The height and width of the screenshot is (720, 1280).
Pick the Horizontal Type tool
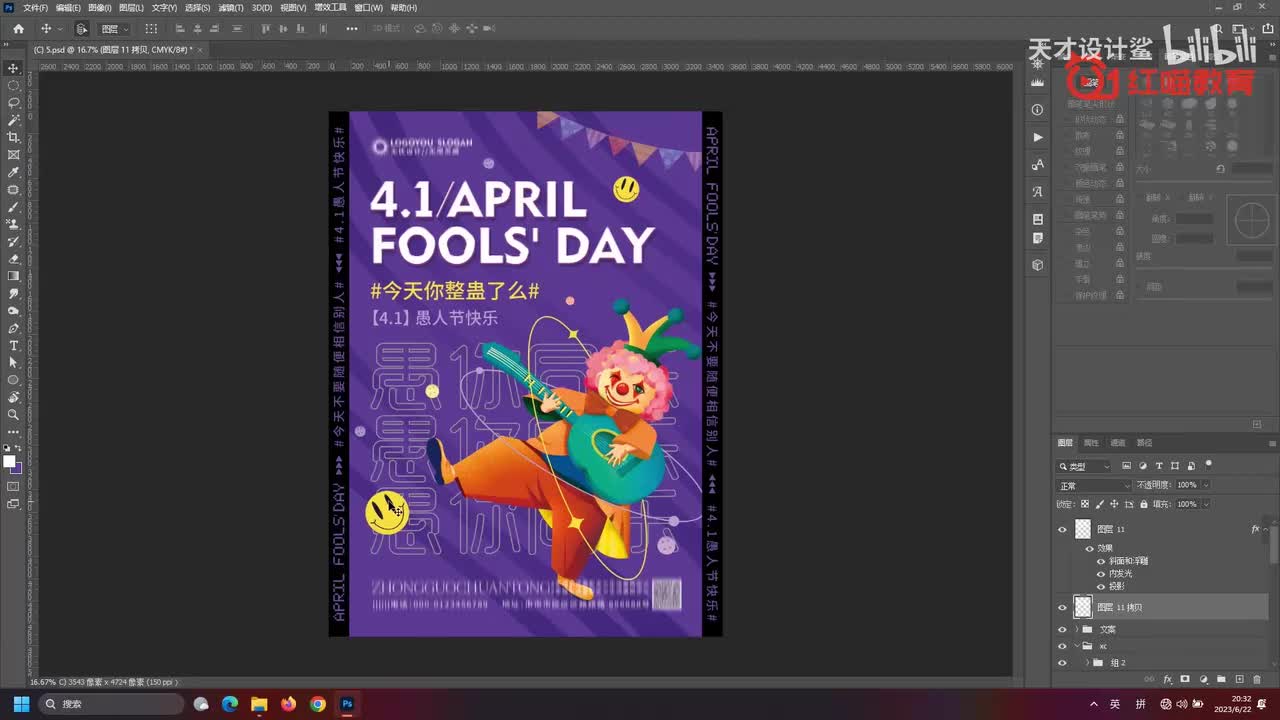coord(13,345)
